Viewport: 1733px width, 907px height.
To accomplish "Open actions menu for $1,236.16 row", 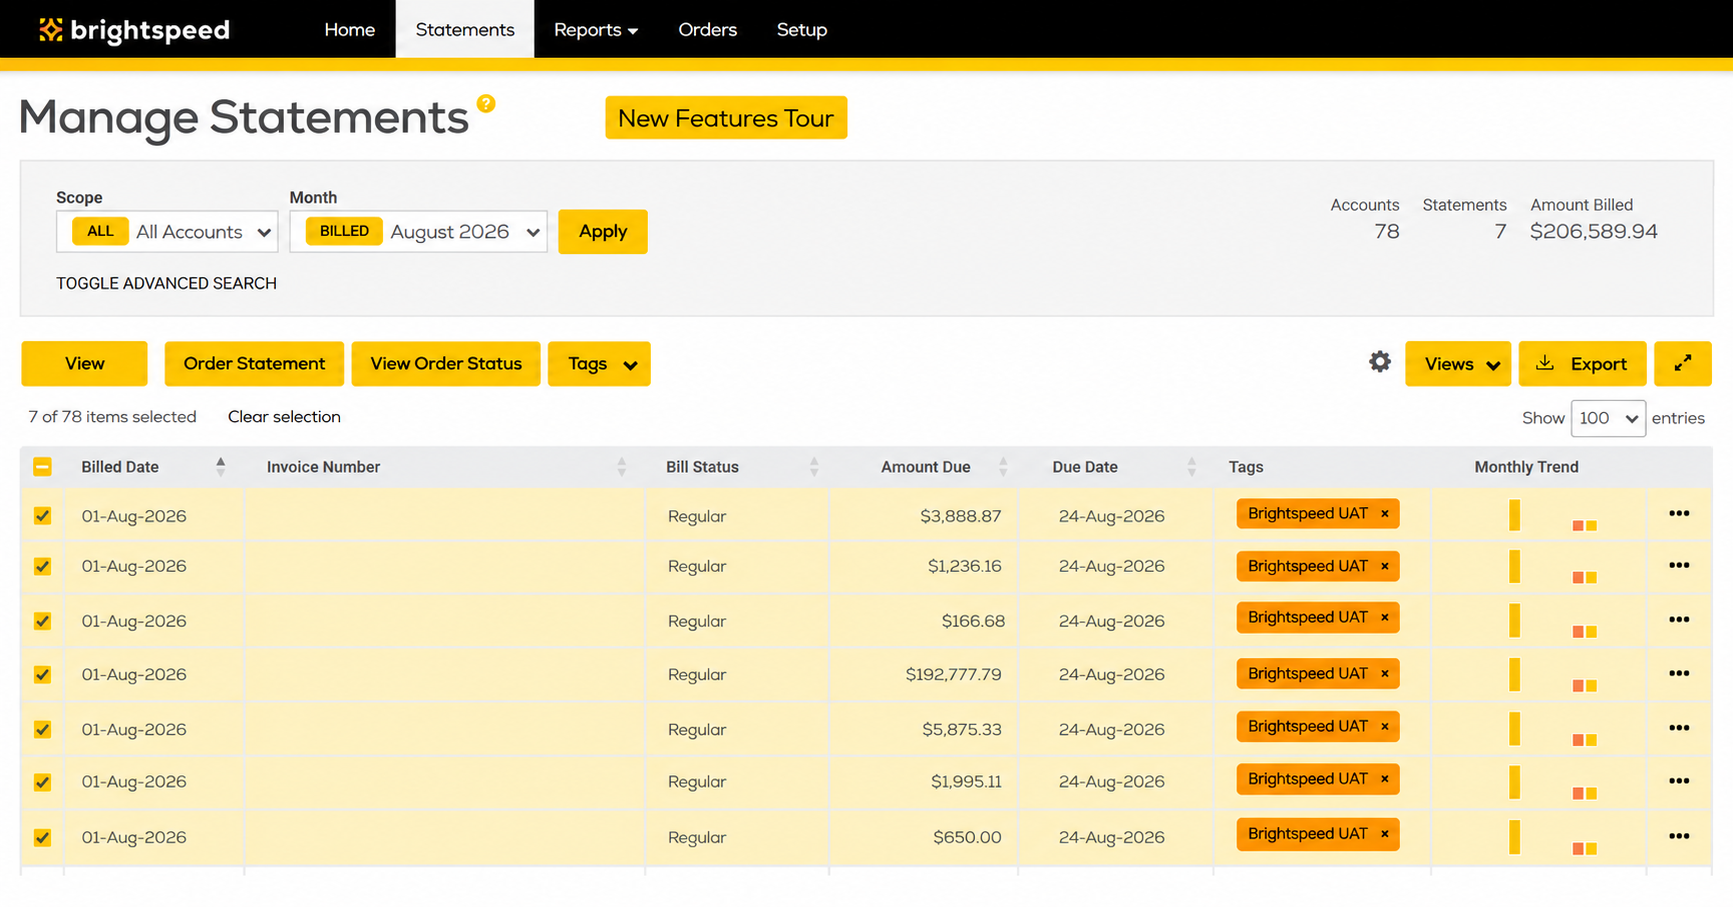I will coord(1679,565).
